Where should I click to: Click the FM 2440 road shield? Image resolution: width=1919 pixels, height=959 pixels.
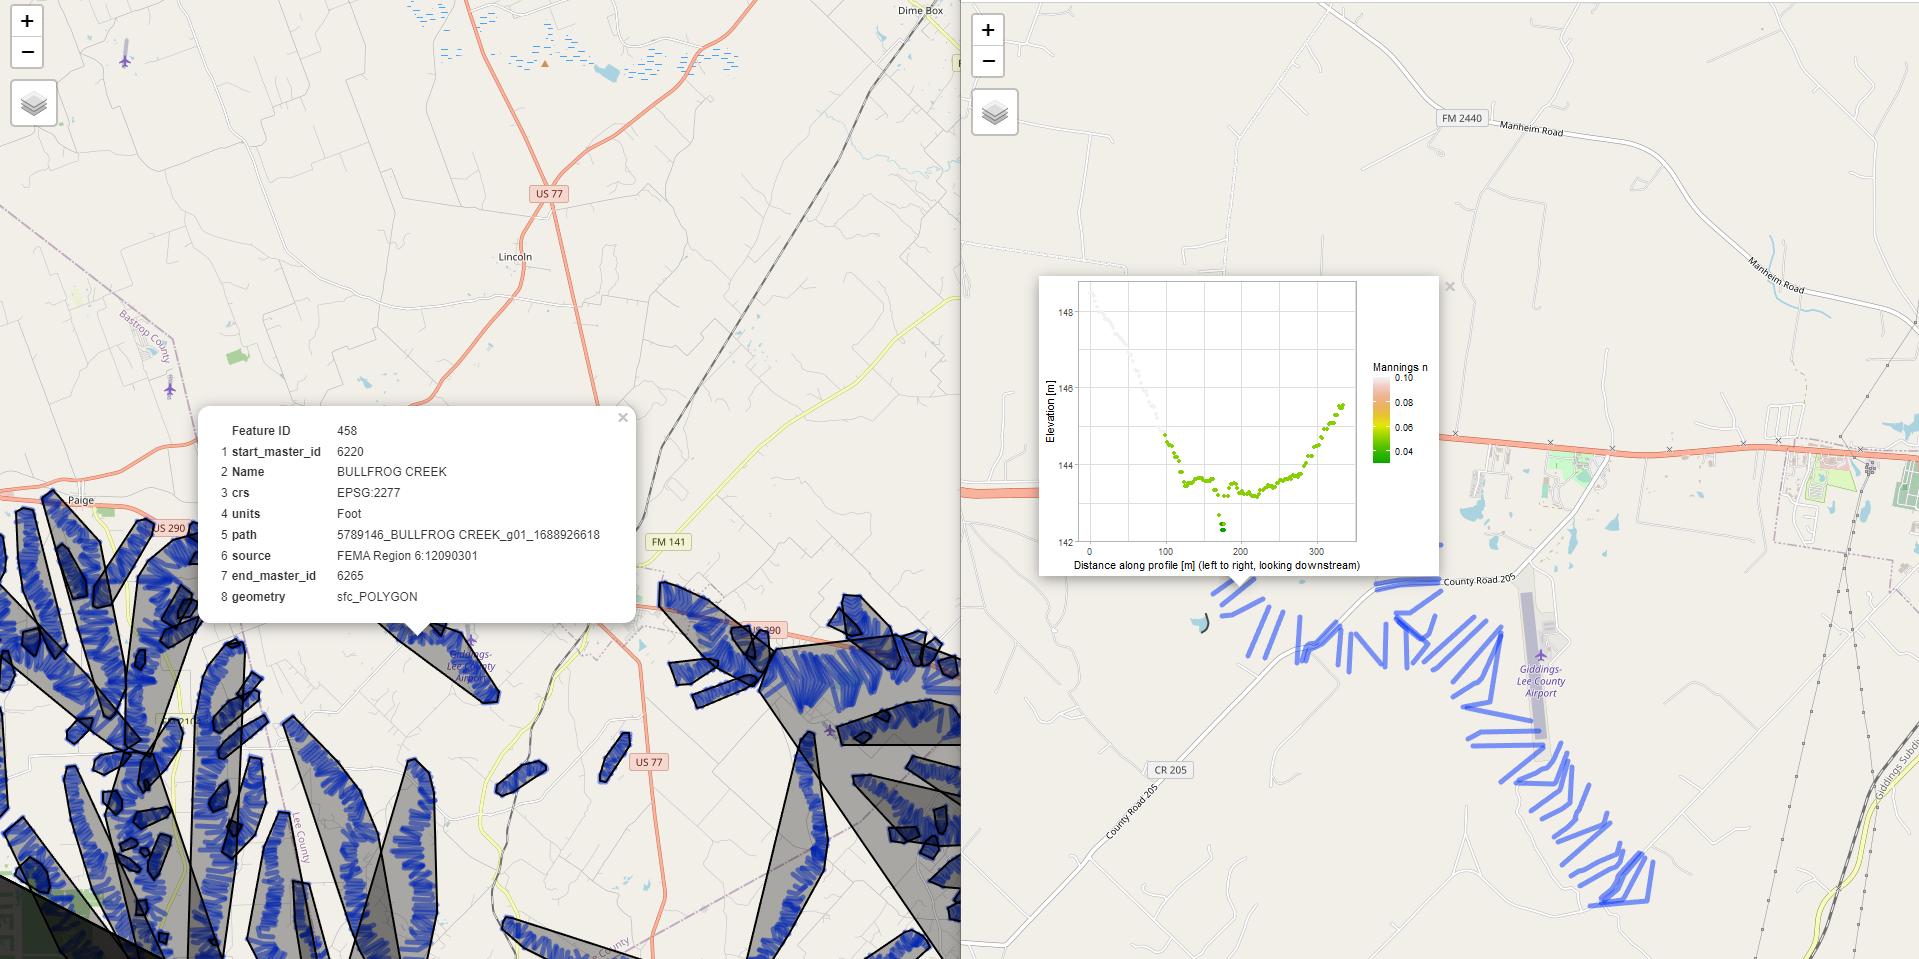coord(1462,118)
